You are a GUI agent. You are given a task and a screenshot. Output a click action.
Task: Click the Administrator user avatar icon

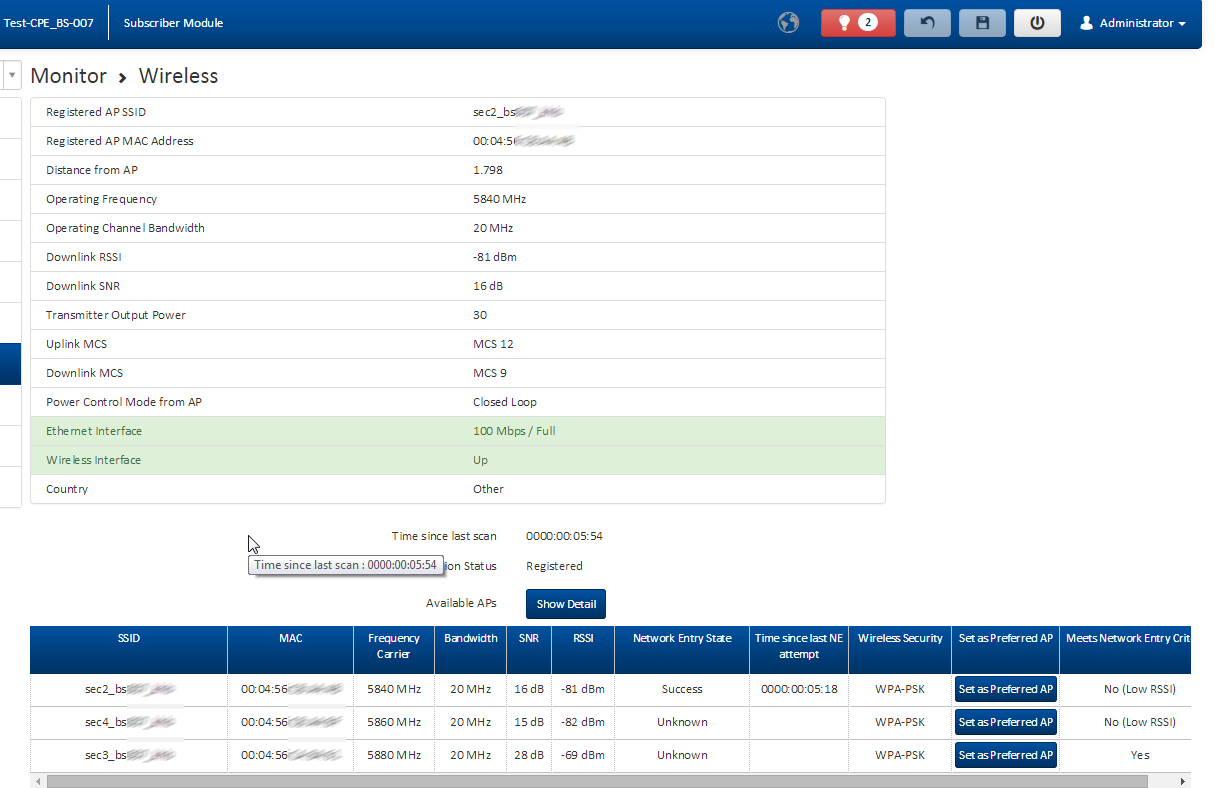click(x=1086, y=23)
